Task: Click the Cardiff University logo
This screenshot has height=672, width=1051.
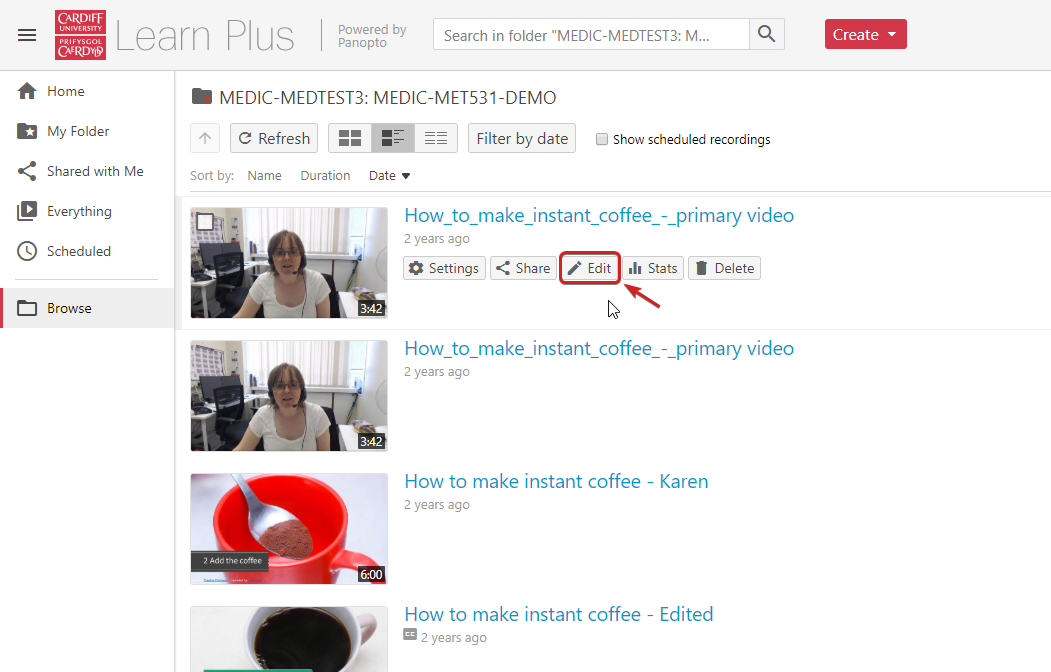Action: [x=80, y=35]
